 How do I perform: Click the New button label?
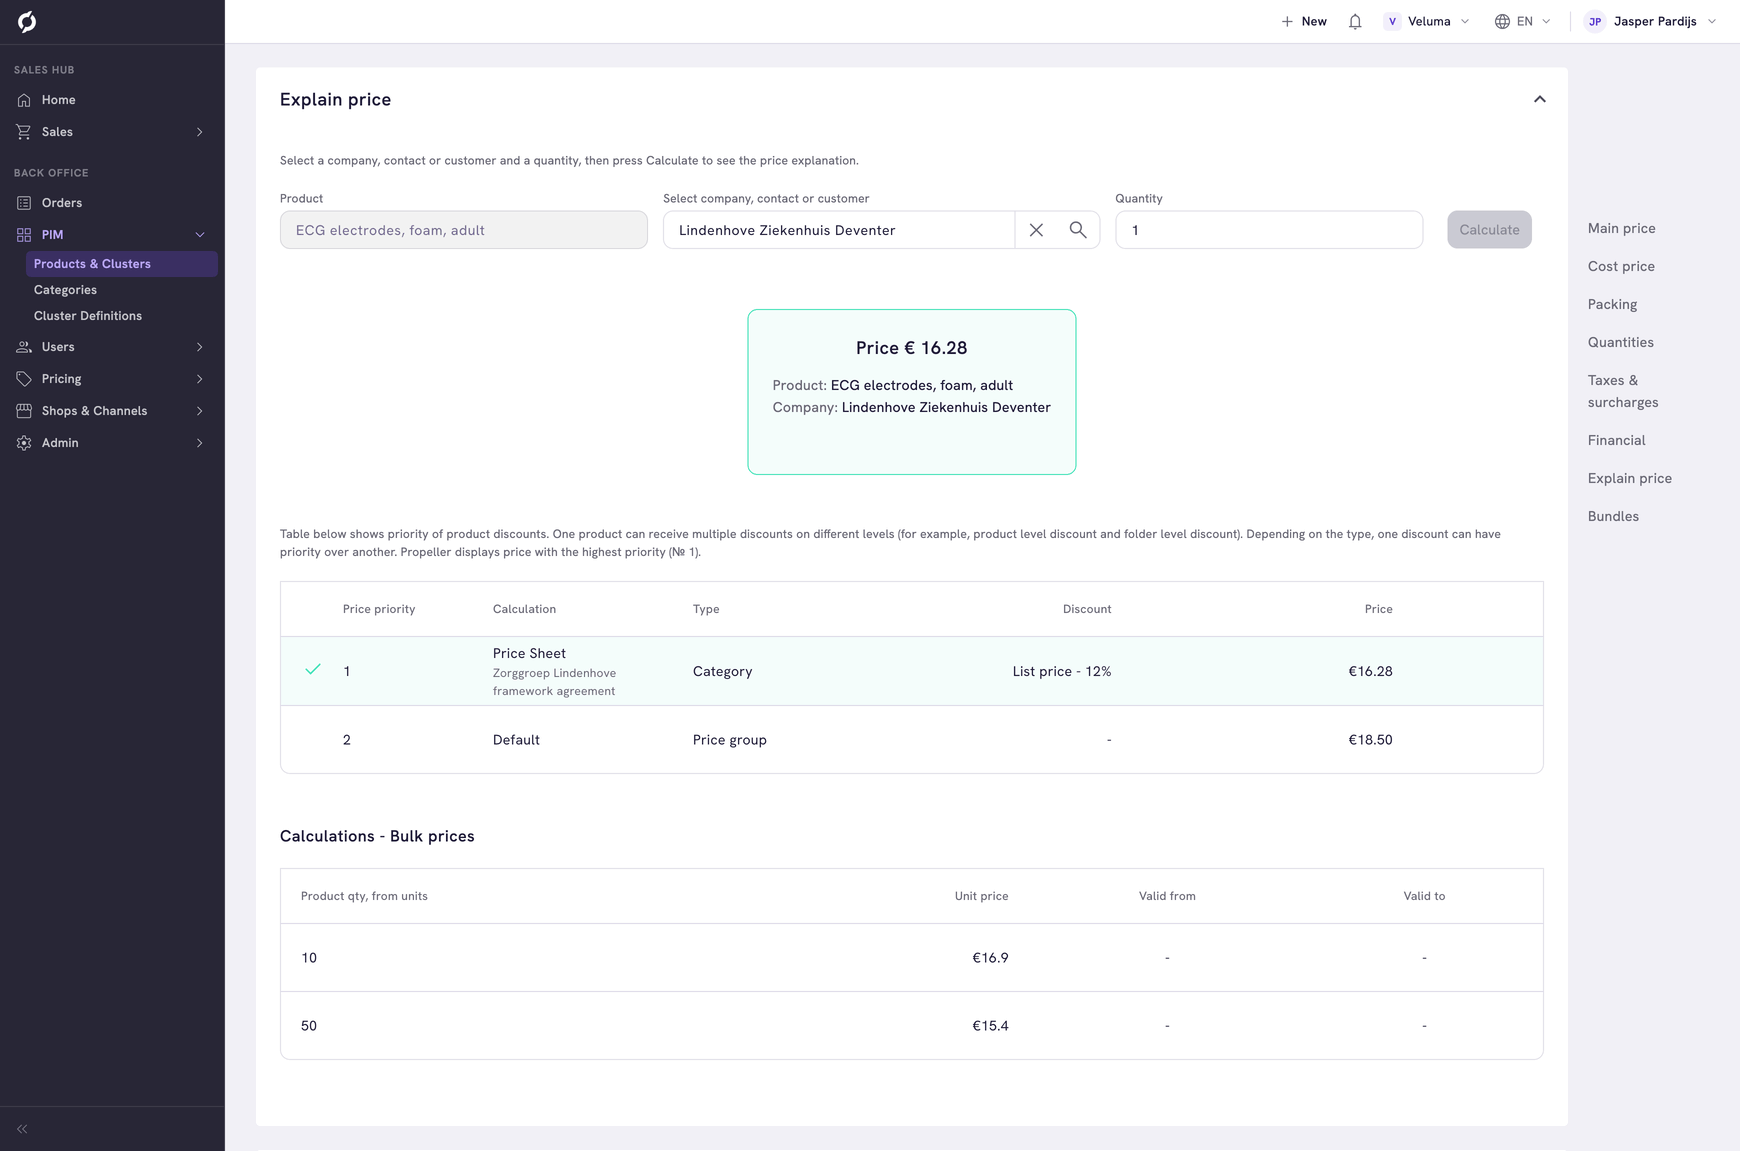(x=1314, y=21)
